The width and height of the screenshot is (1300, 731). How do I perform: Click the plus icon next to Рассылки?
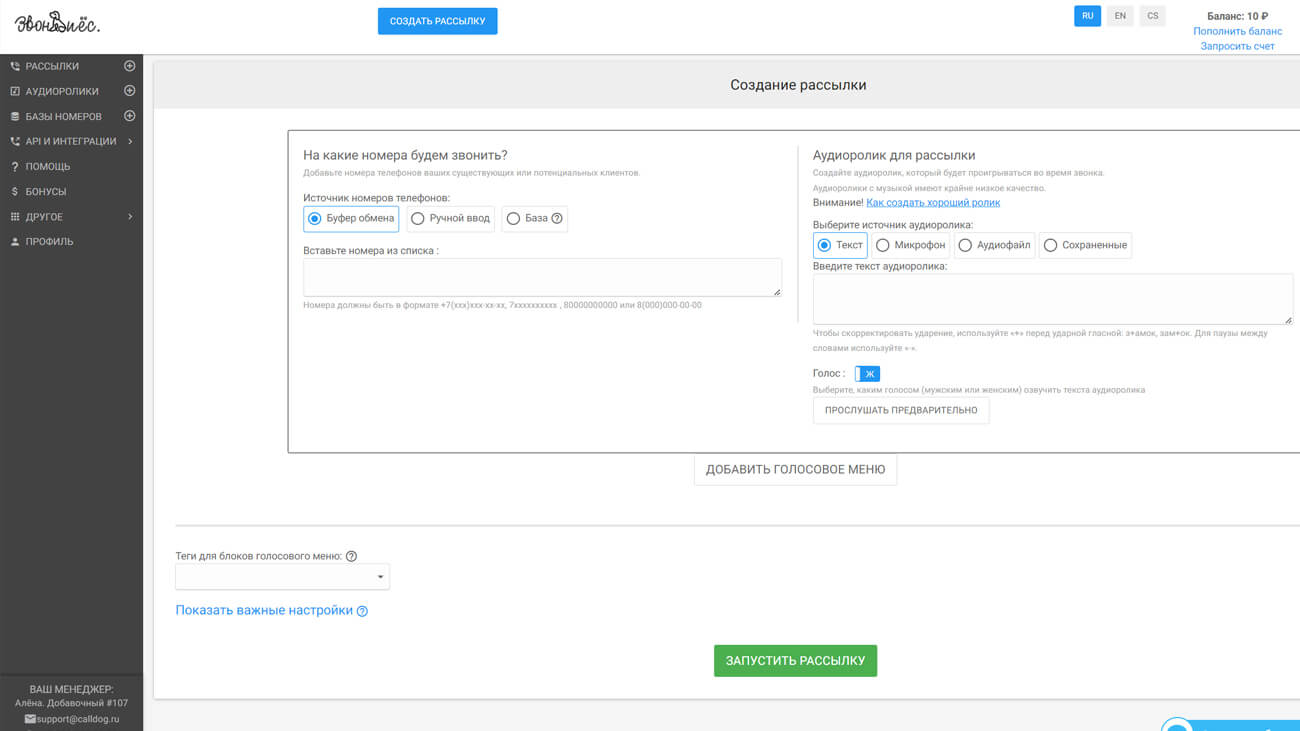129,66
